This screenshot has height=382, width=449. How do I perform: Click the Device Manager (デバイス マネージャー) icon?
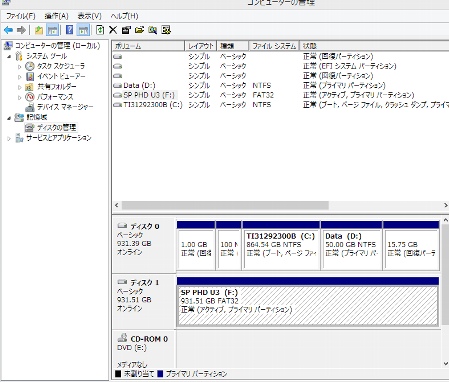click(x=30, y=107)
